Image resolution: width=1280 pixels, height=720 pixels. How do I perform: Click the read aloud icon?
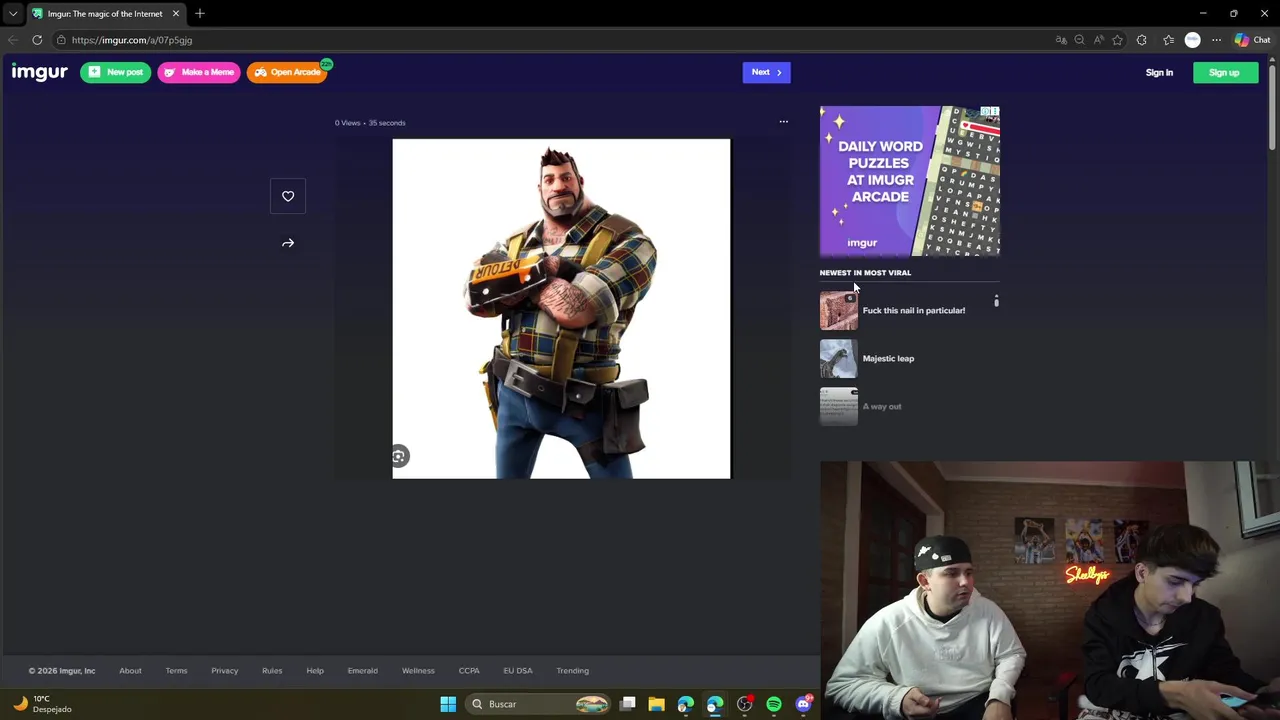click(1099, 40)
